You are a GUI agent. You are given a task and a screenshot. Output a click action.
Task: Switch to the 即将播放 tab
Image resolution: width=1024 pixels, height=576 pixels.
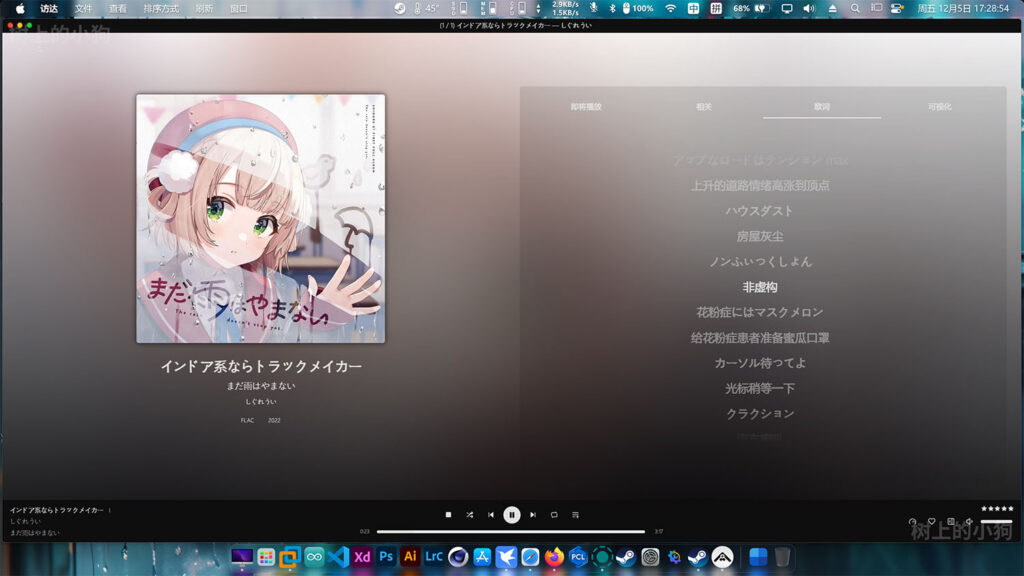pyautogui.click(x=586, y=106)
